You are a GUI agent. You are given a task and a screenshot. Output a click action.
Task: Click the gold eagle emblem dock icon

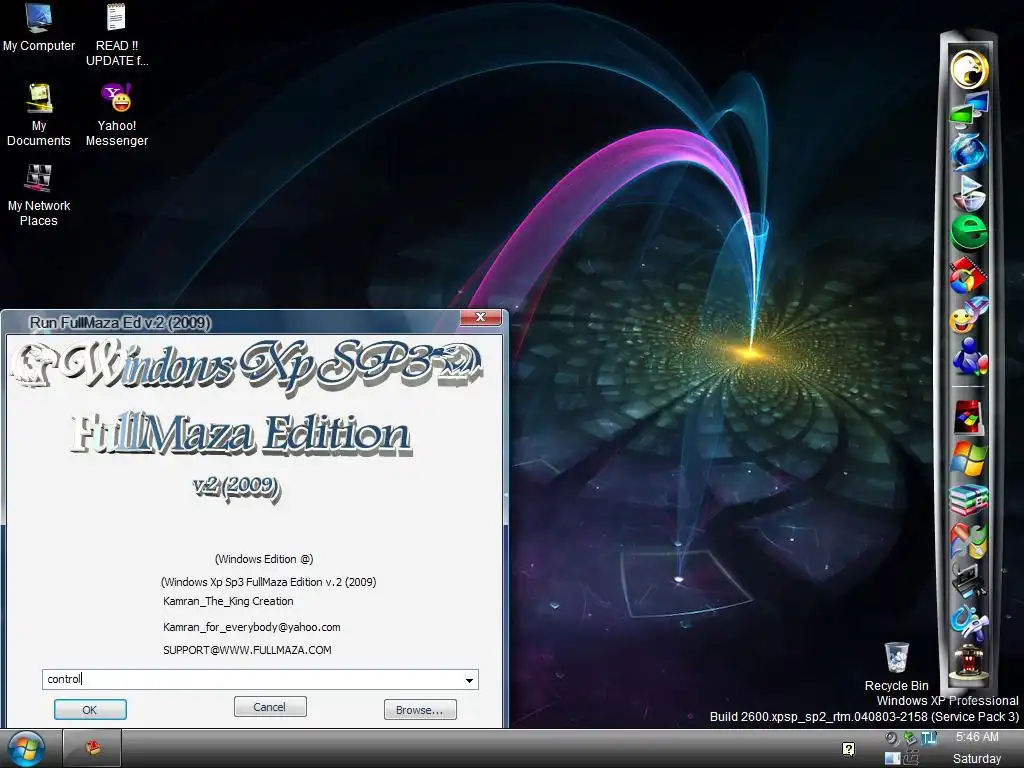(x=969, y=69)
